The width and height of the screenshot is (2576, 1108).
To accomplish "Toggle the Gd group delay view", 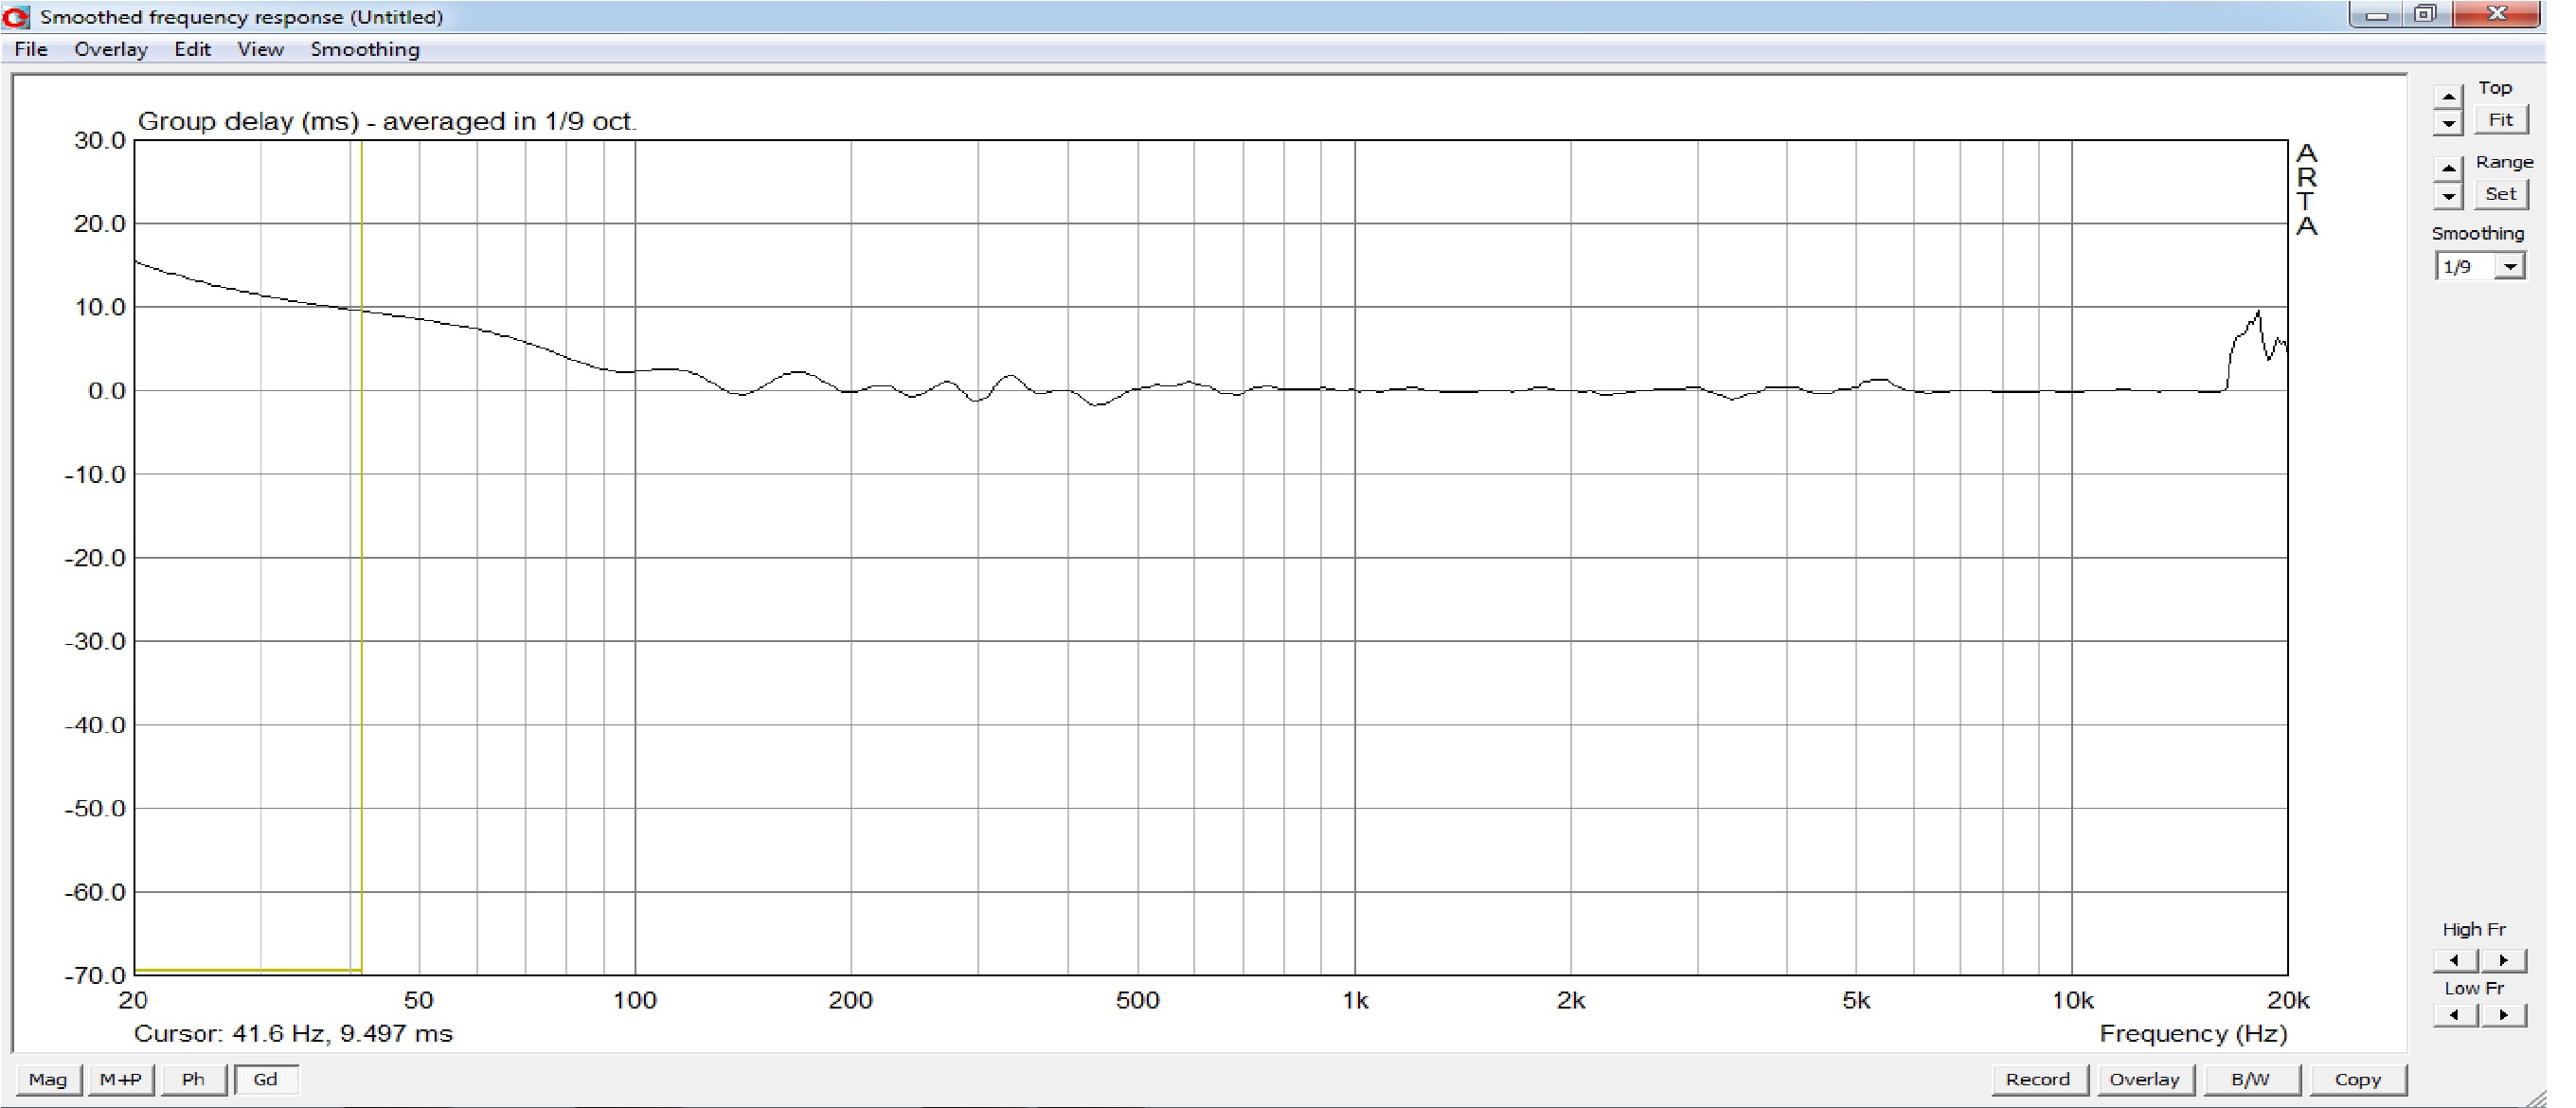I will (x=265, y=1079).
